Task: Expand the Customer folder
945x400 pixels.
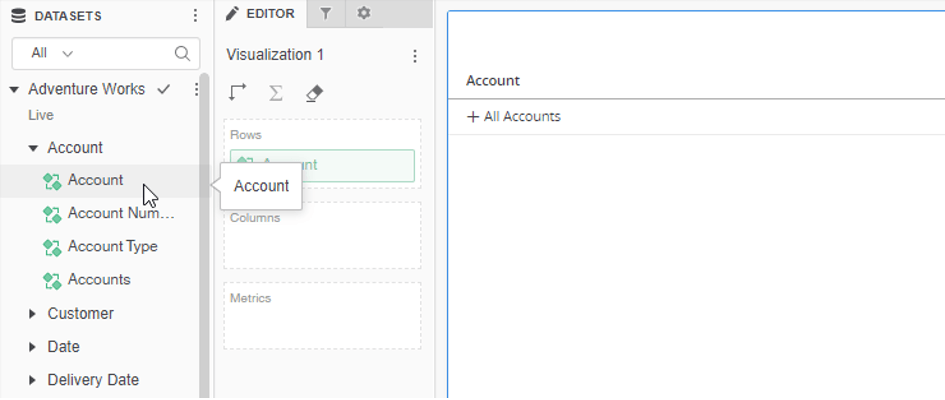Action: click(33, 314)
